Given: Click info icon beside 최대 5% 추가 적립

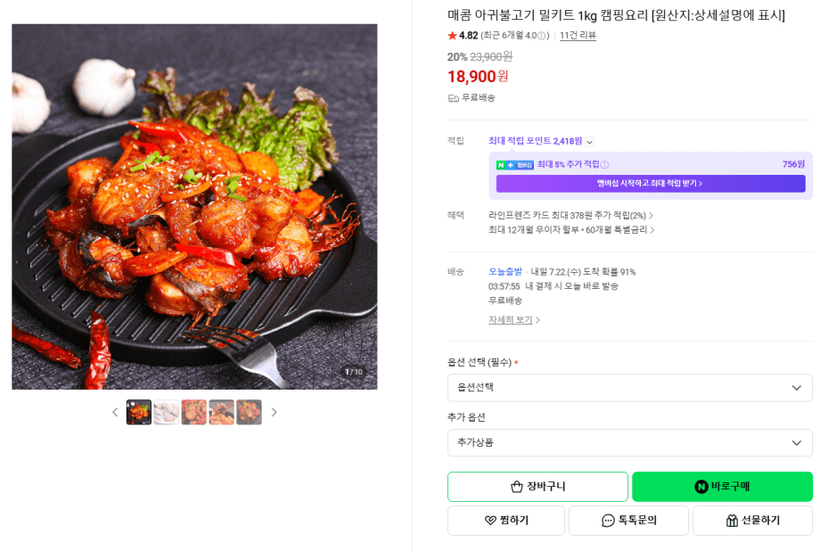Looking at the screenshot, I should 605,165.
